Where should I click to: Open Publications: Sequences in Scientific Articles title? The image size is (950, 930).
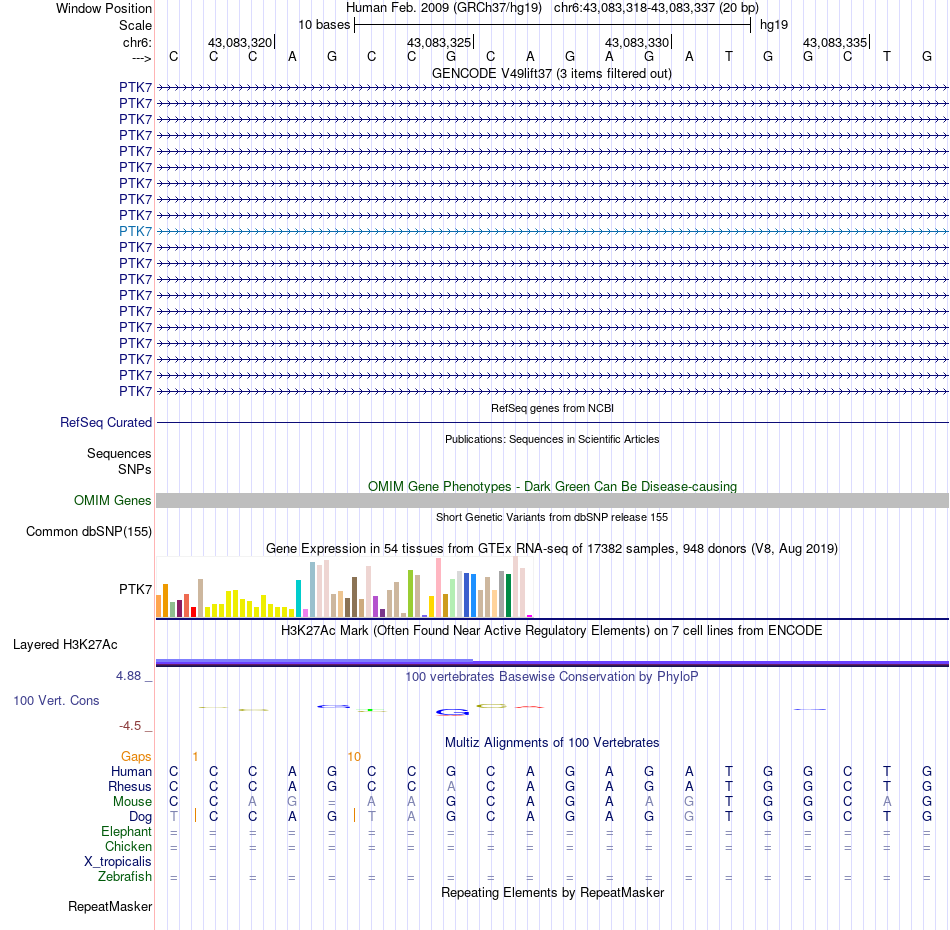click(x=552, y=439)
